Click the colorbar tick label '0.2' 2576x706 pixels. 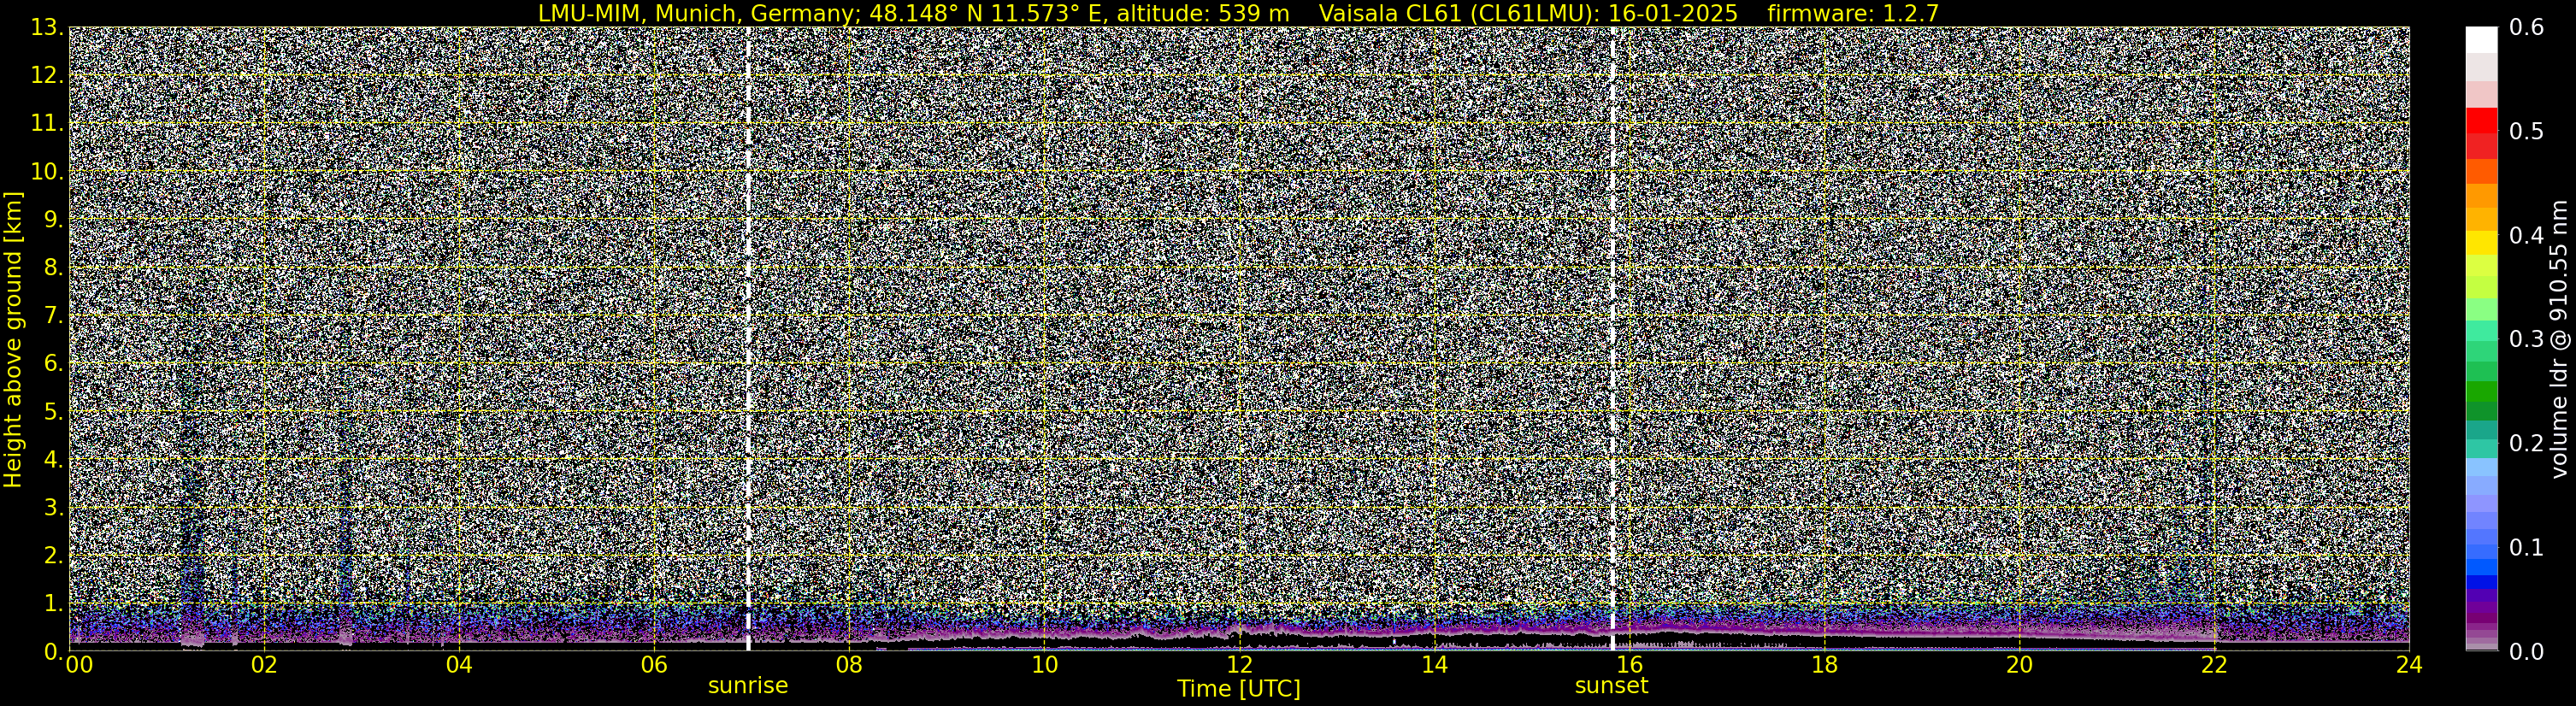(2526, 444)
